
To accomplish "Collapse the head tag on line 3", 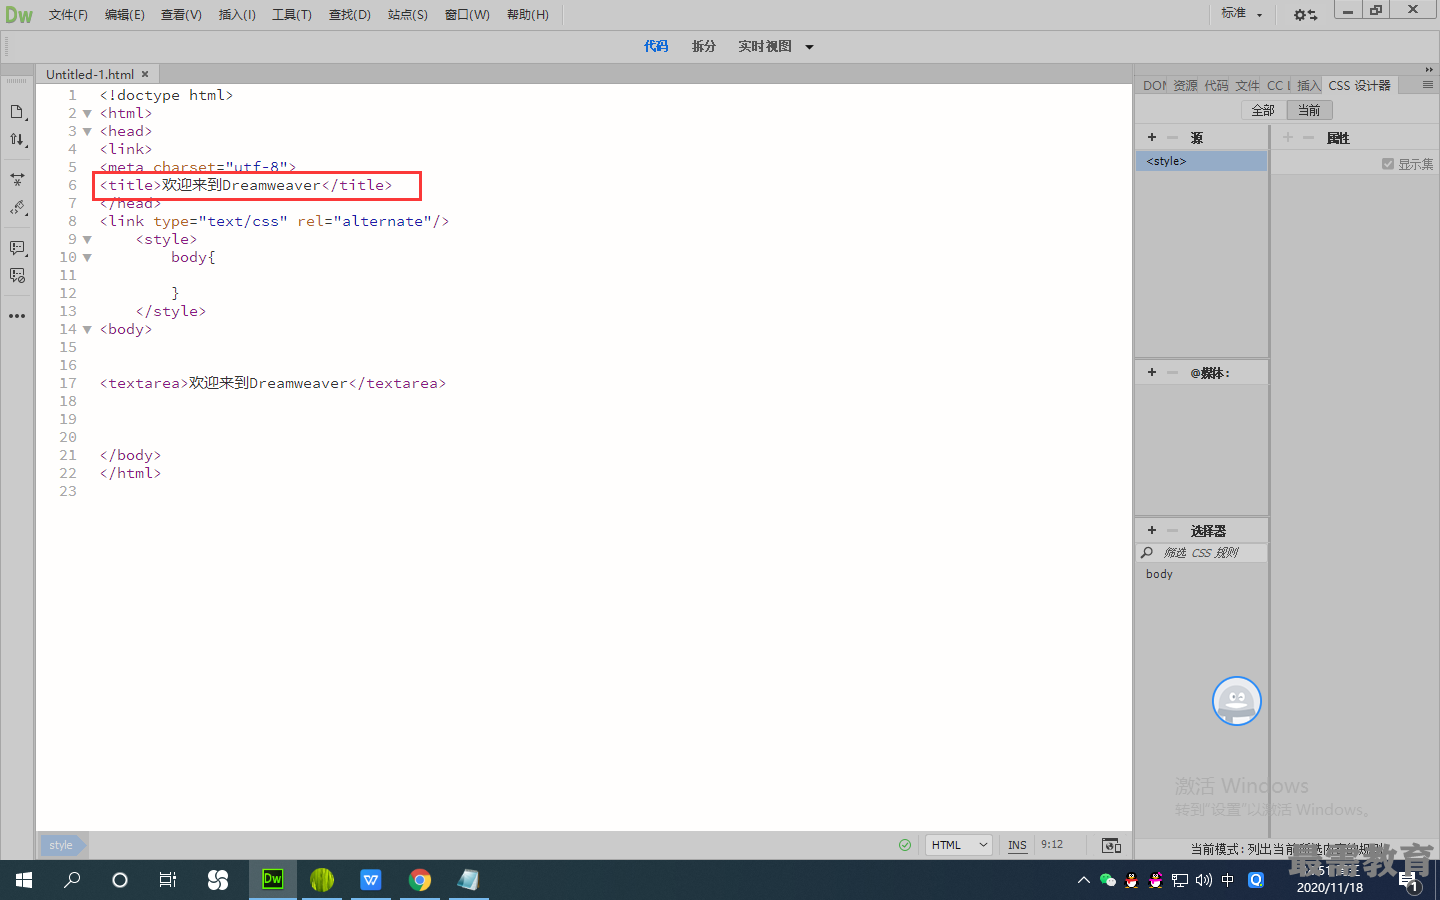I will tap(87, 132).
